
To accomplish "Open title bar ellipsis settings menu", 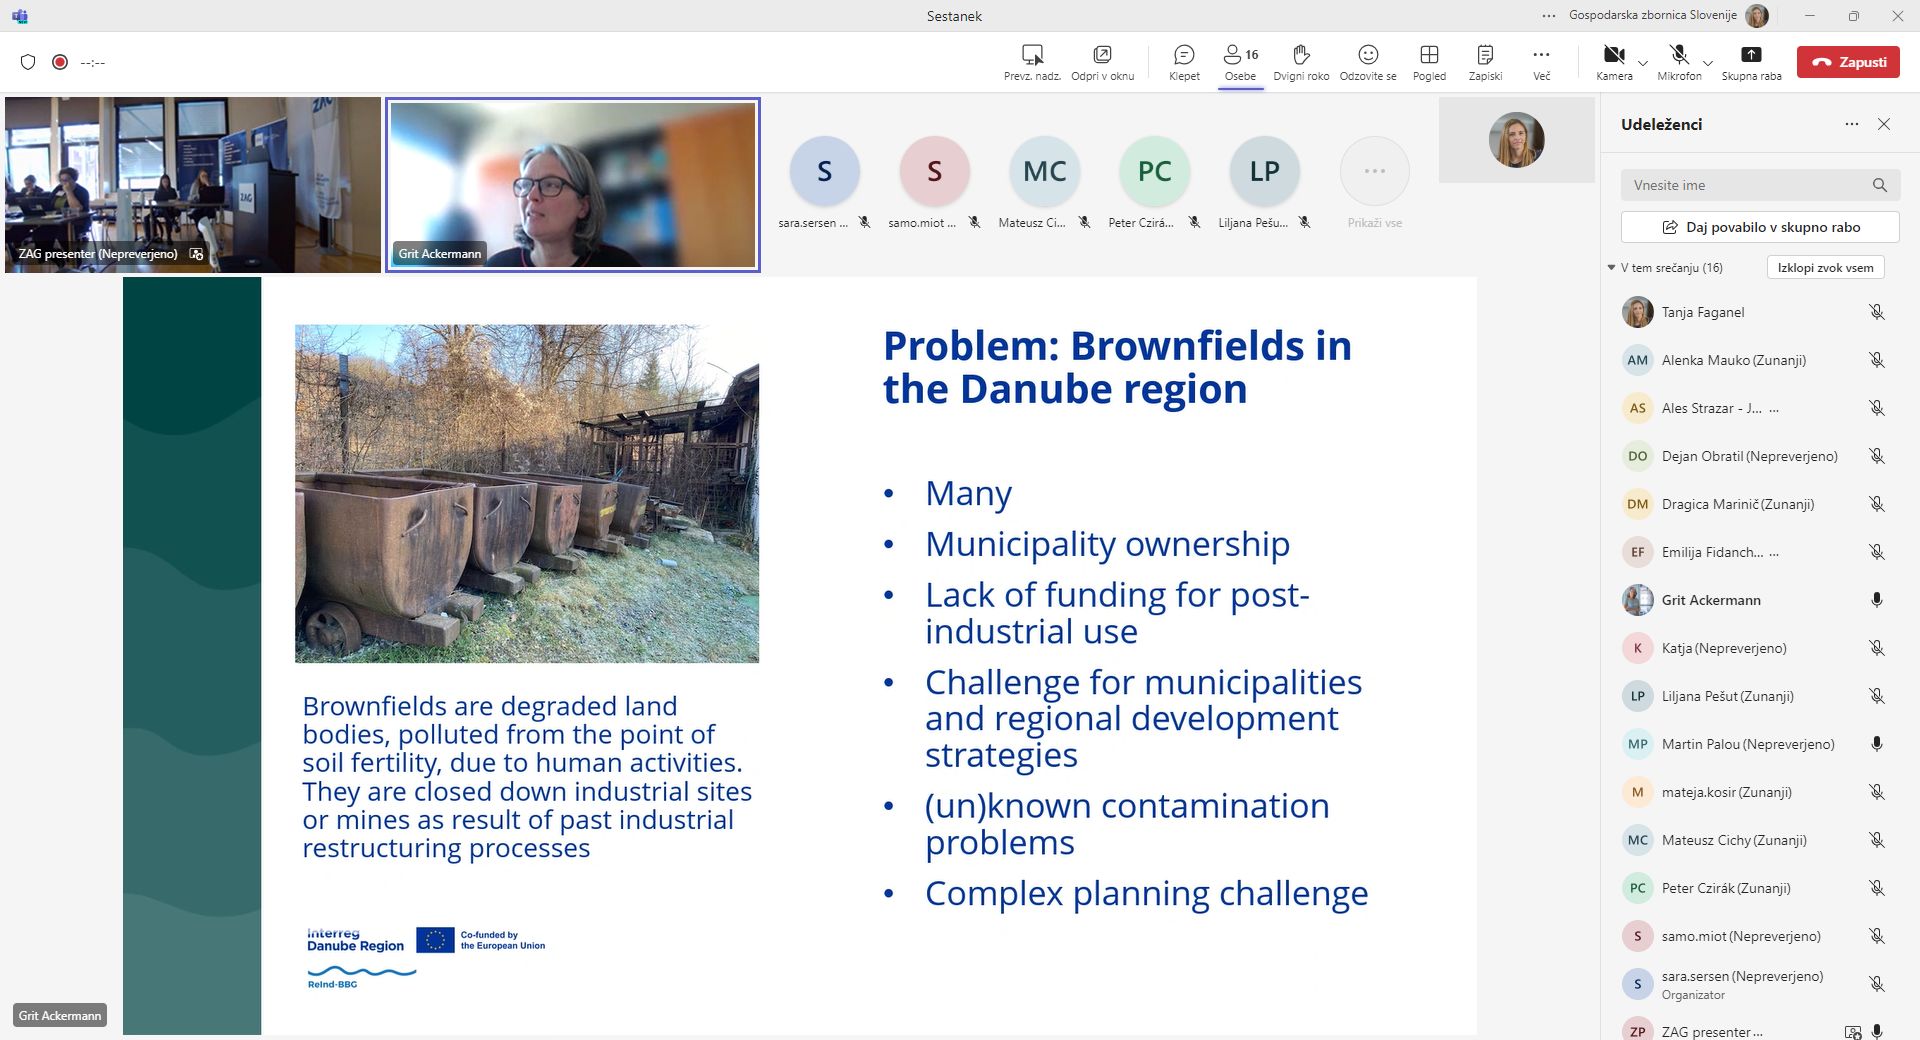I will pos(1549,16).
